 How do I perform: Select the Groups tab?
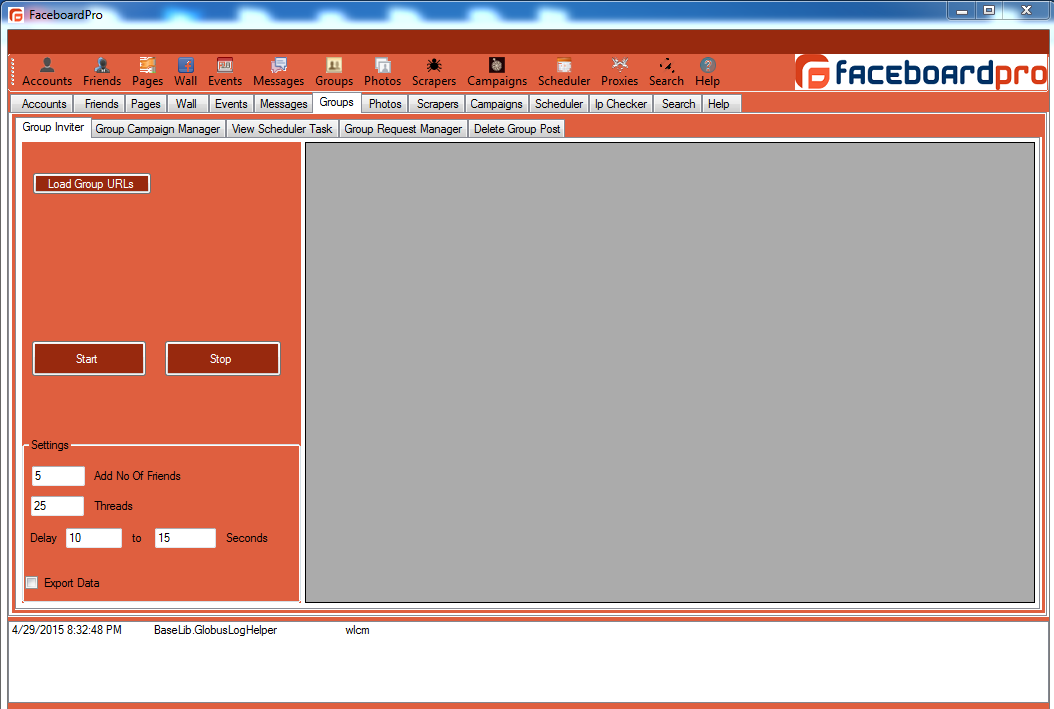(337, 102)
